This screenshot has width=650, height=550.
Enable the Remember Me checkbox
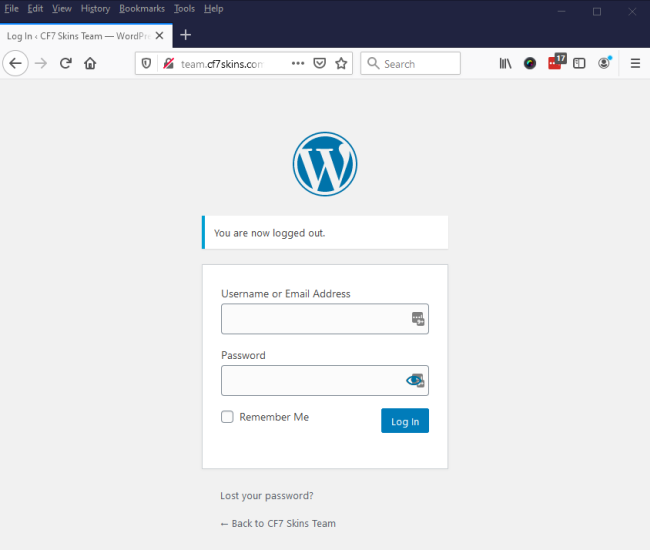tap(228, 417)
